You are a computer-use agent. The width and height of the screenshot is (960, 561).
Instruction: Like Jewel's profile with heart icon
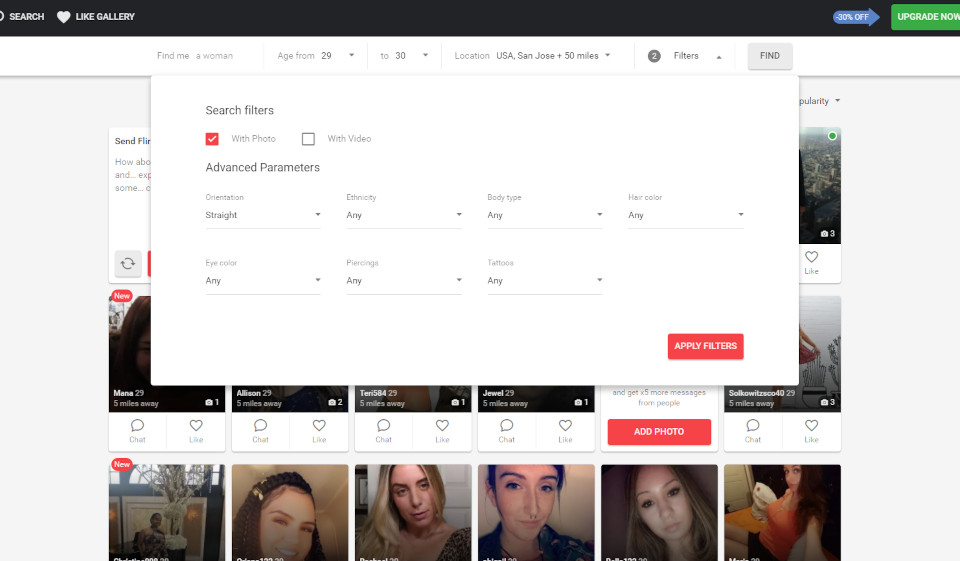pyautogui.click(x=565, y=430)
